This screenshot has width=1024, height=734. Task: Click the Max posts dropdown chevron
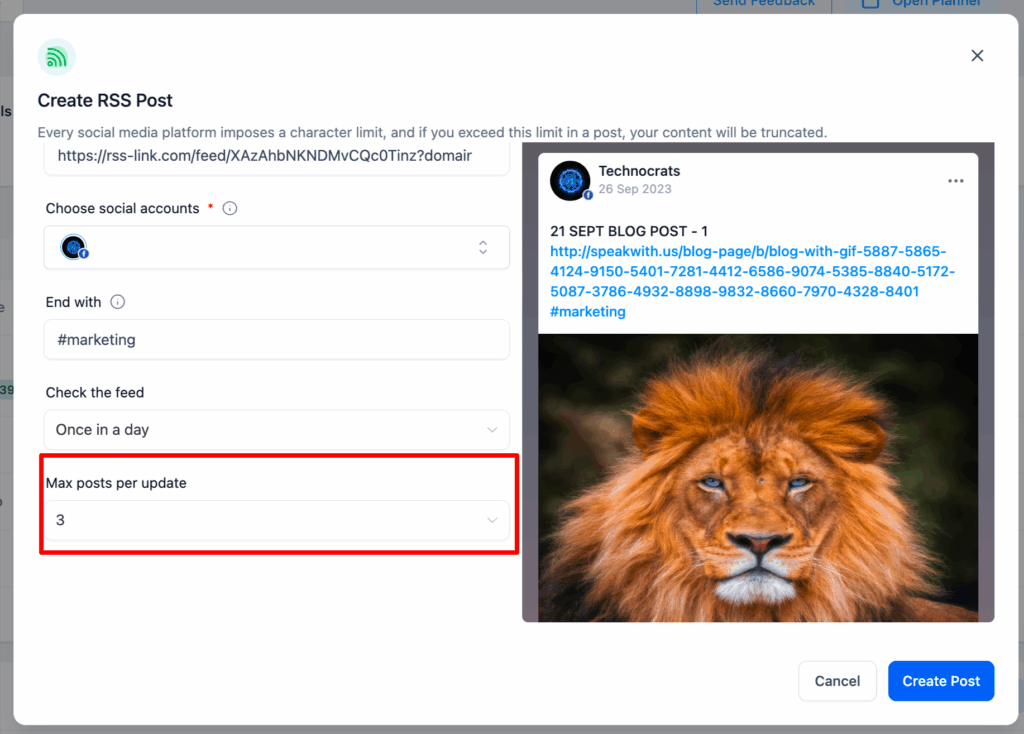(492, 520)
